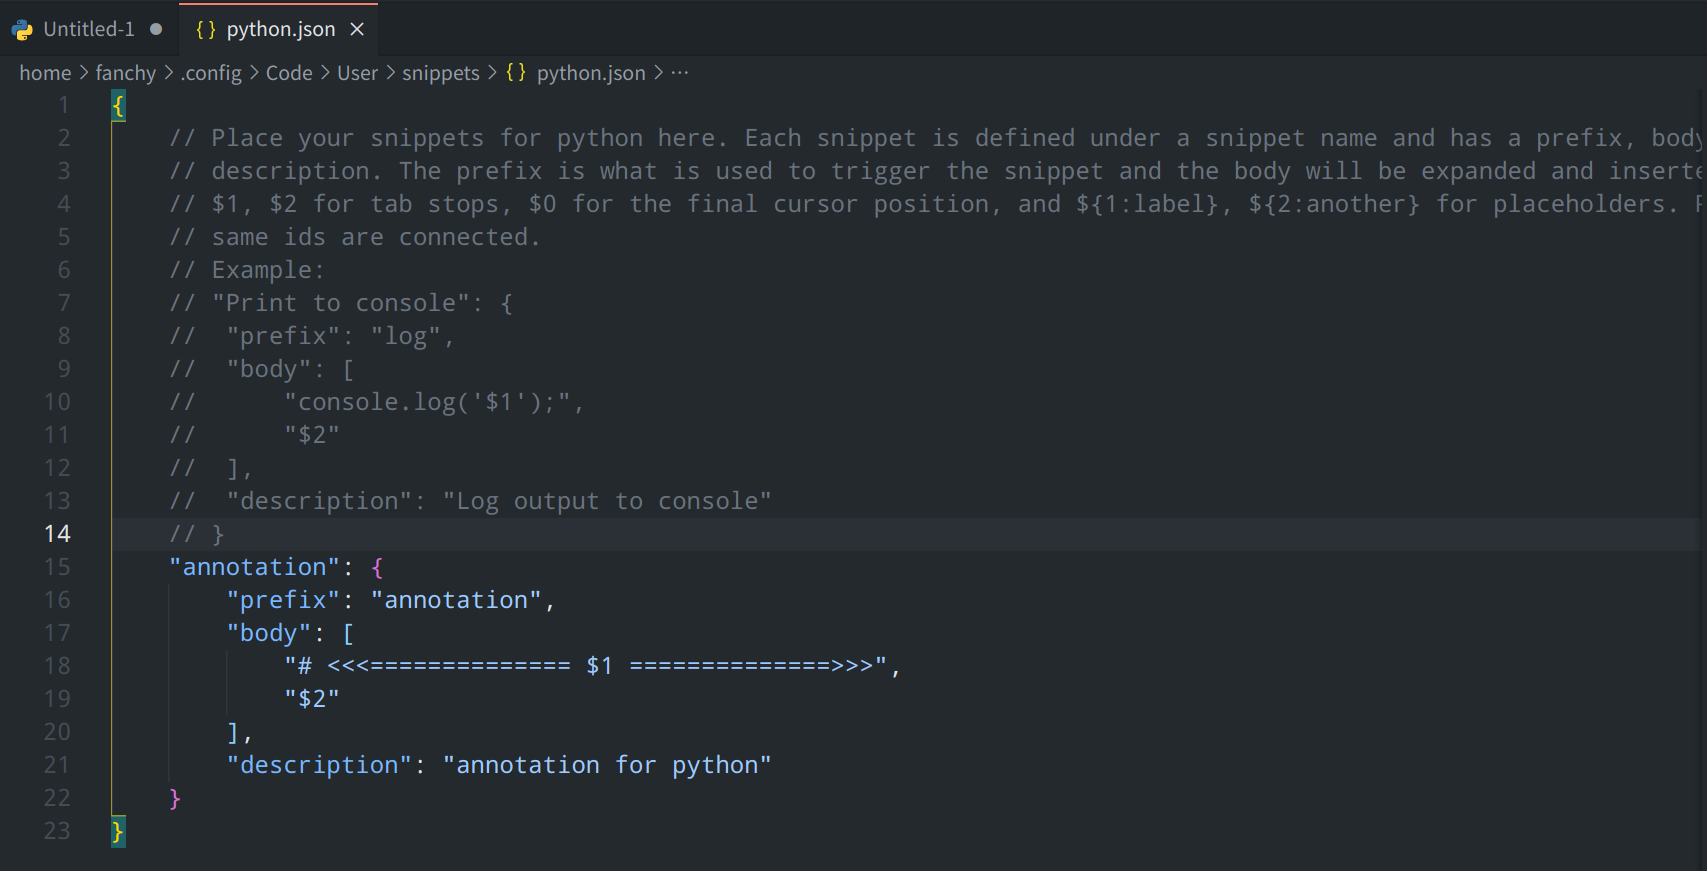Click the $1 placeholder on line 18
The height and width of the screenshot is (871, 1707).
coord(600,666)
